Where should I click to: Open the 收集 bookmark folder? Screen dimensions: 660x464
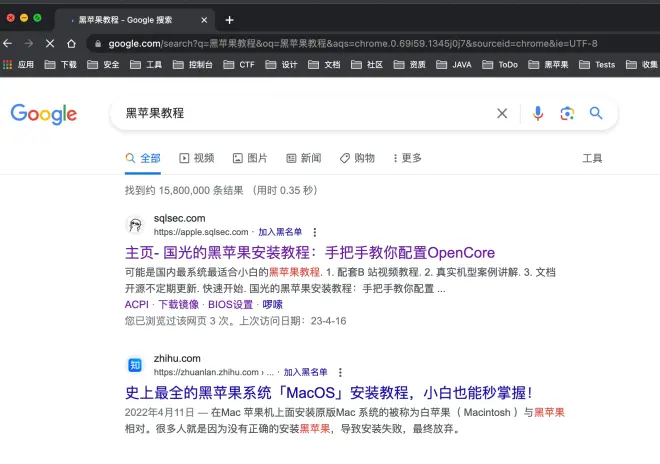pyautogui.click(x=642, y=64)
